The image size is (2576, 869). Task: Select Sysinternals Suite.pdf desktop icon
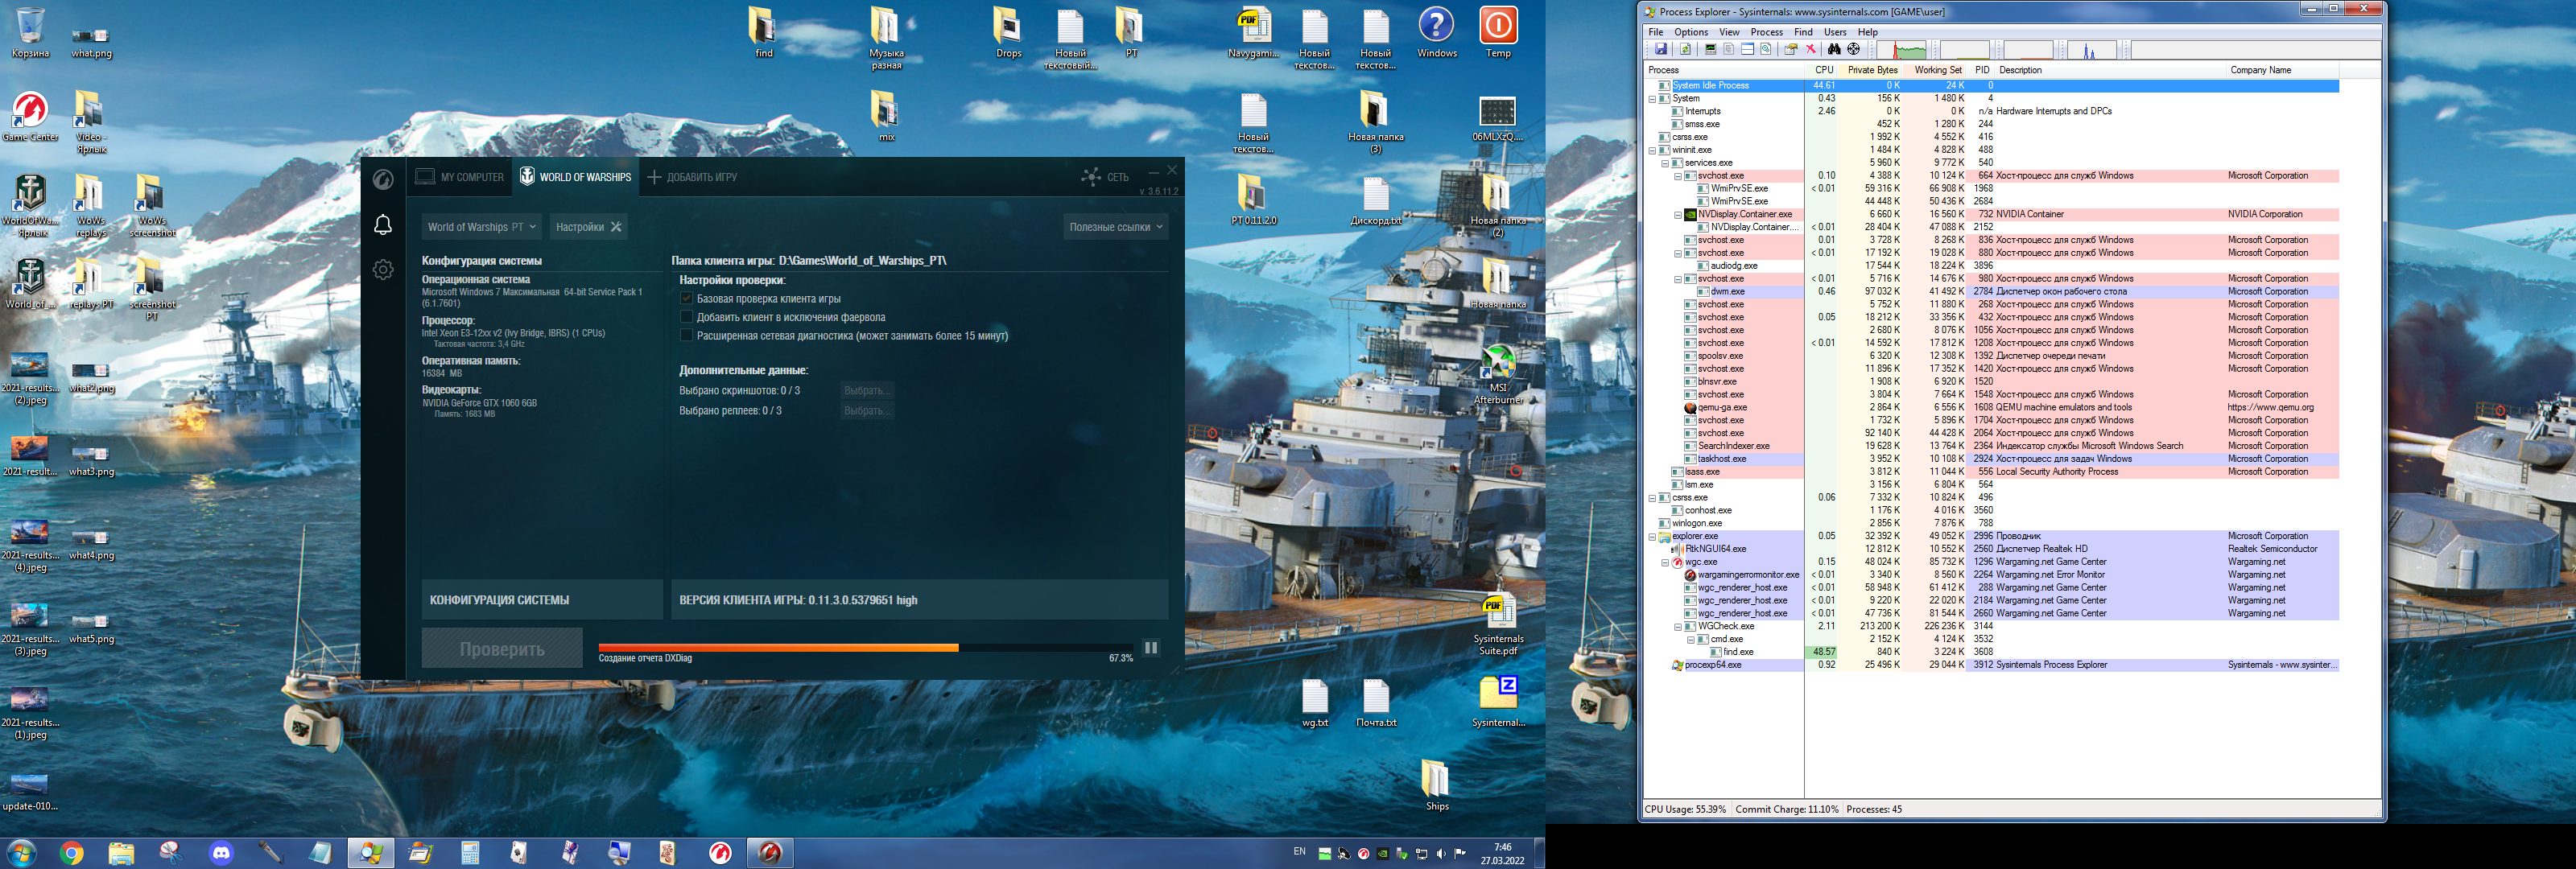[1498, 625]
